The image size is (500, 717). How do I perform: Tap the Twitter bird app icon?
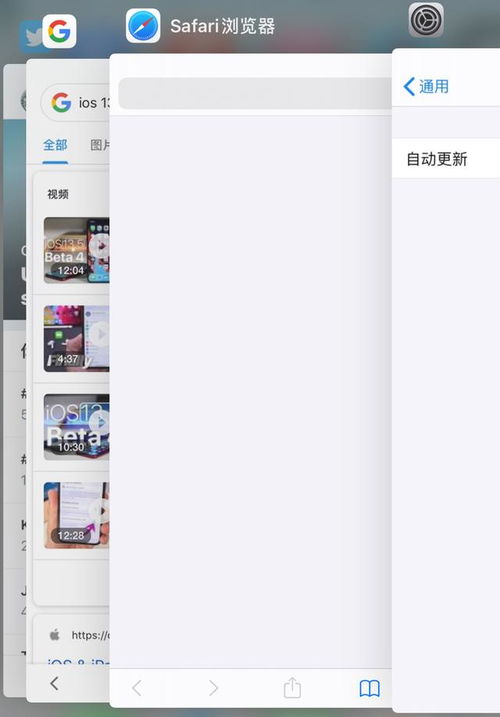[x=31, y=37]
